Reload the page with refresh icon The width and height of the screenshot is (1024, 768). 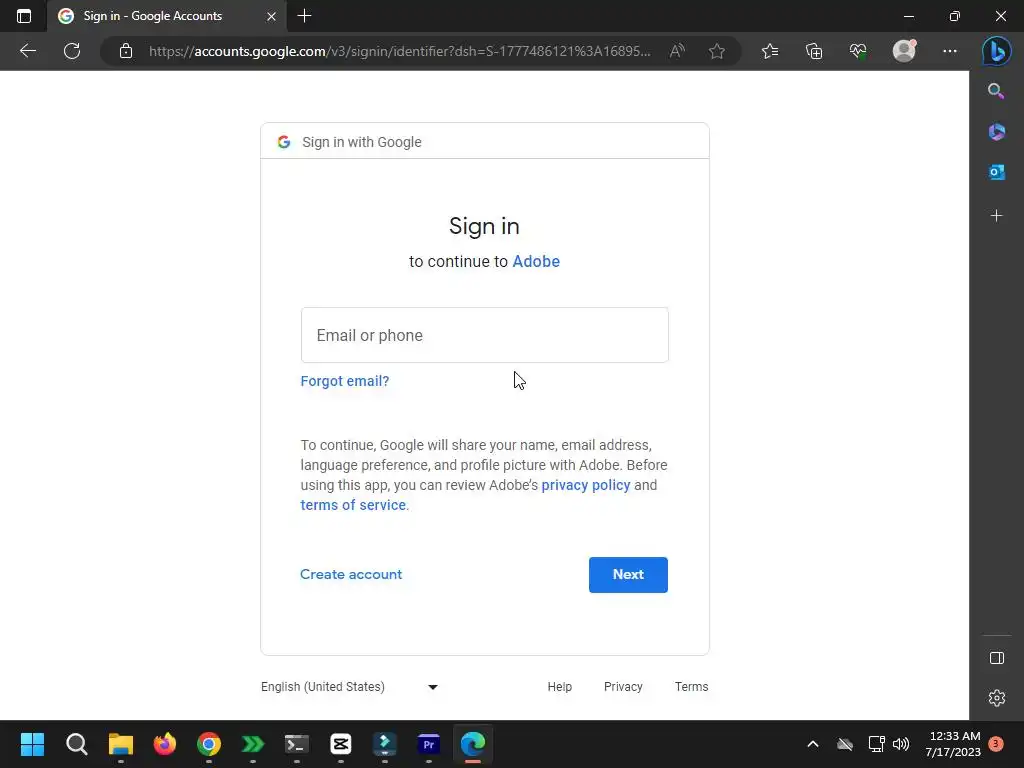[x=72, y=51]
